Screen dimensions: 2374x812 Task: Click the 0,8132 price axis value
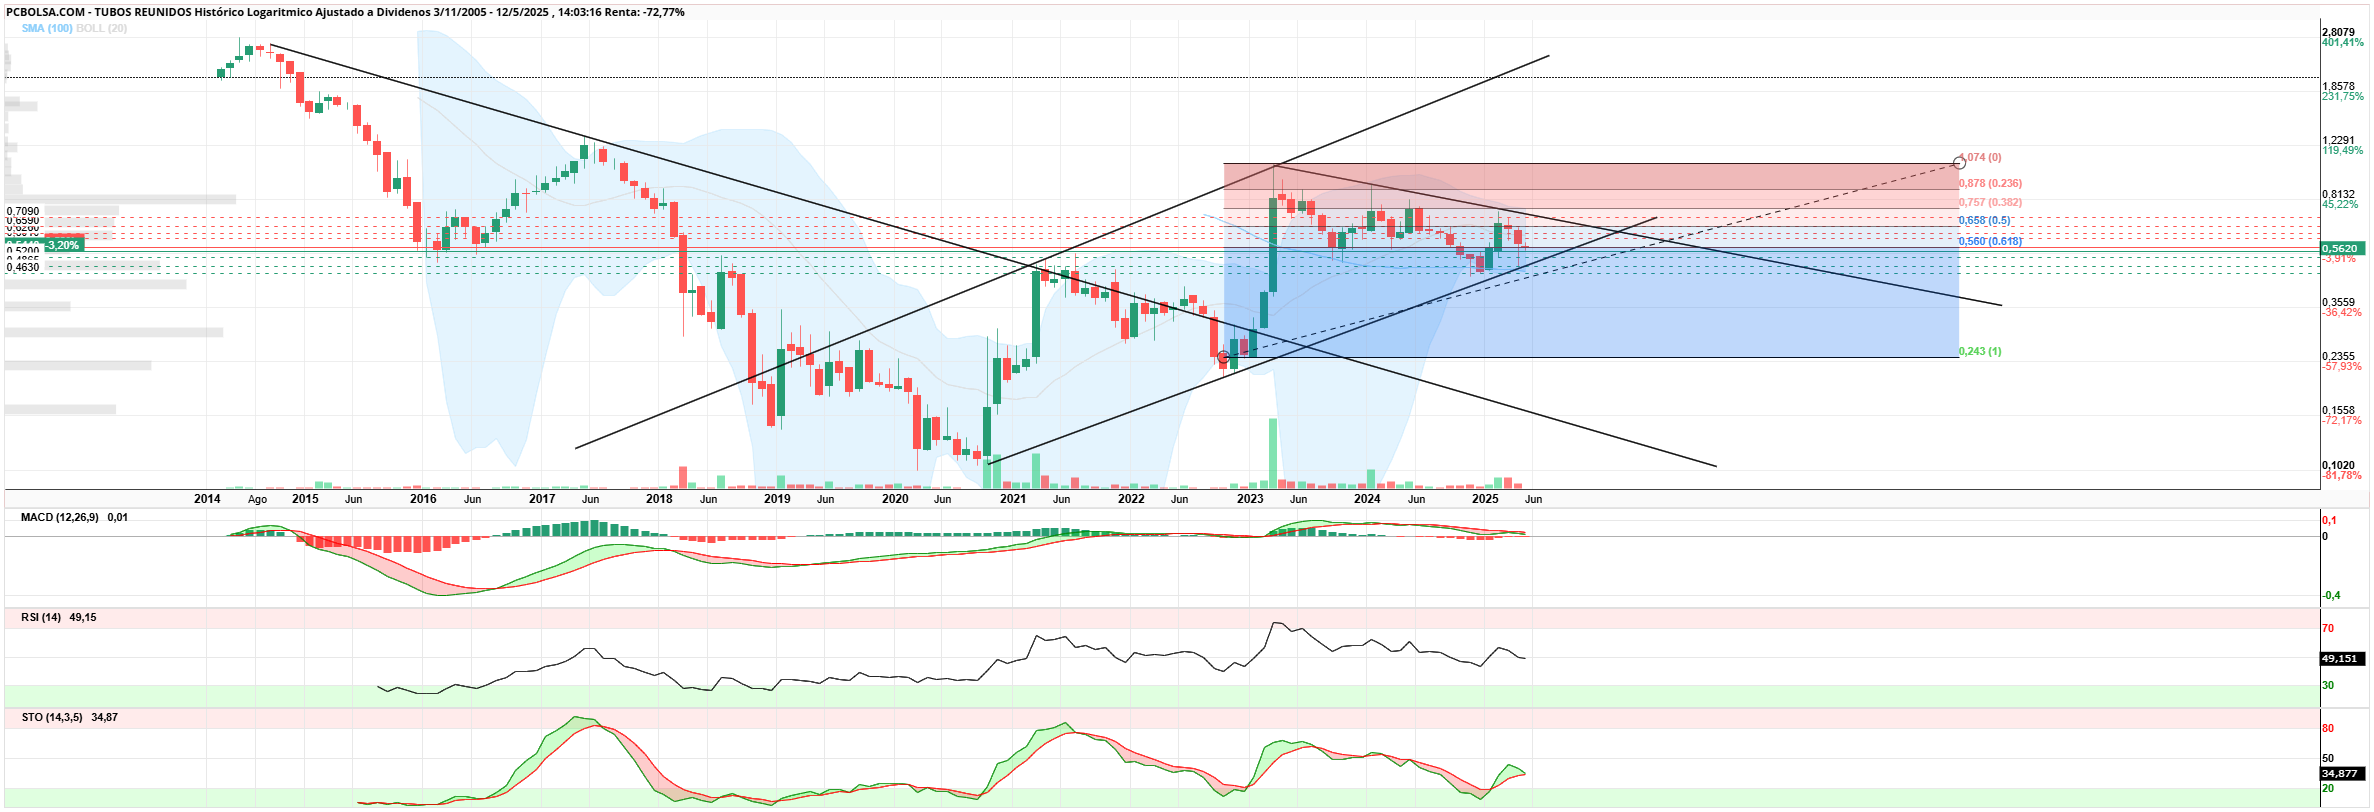pyautogui.click(x=2338, y=195)
